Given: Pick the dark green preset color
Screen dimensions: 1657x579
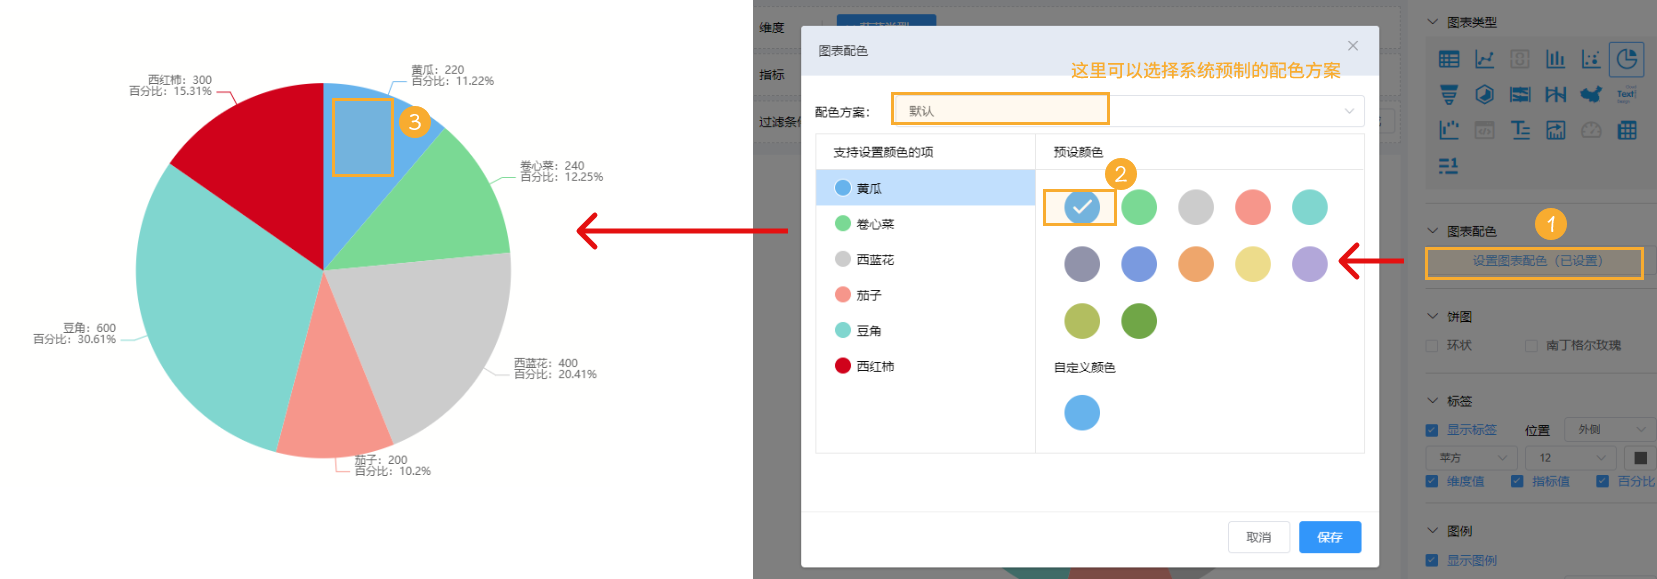Looking at the screenshot, I should [1139, 321].
